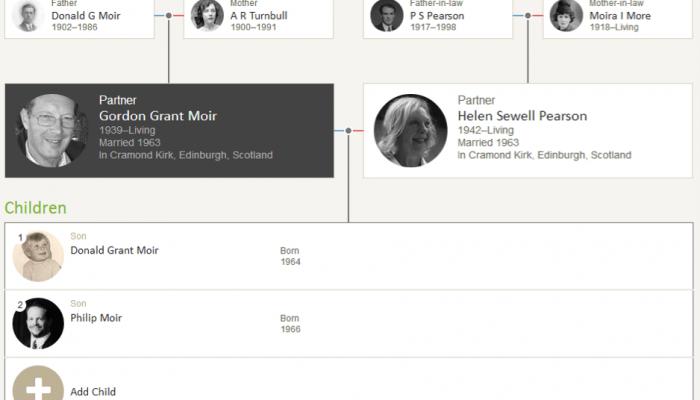Select the Donald Grant Moir child row
Screen dimensions: 700x400
coord(349,256)
